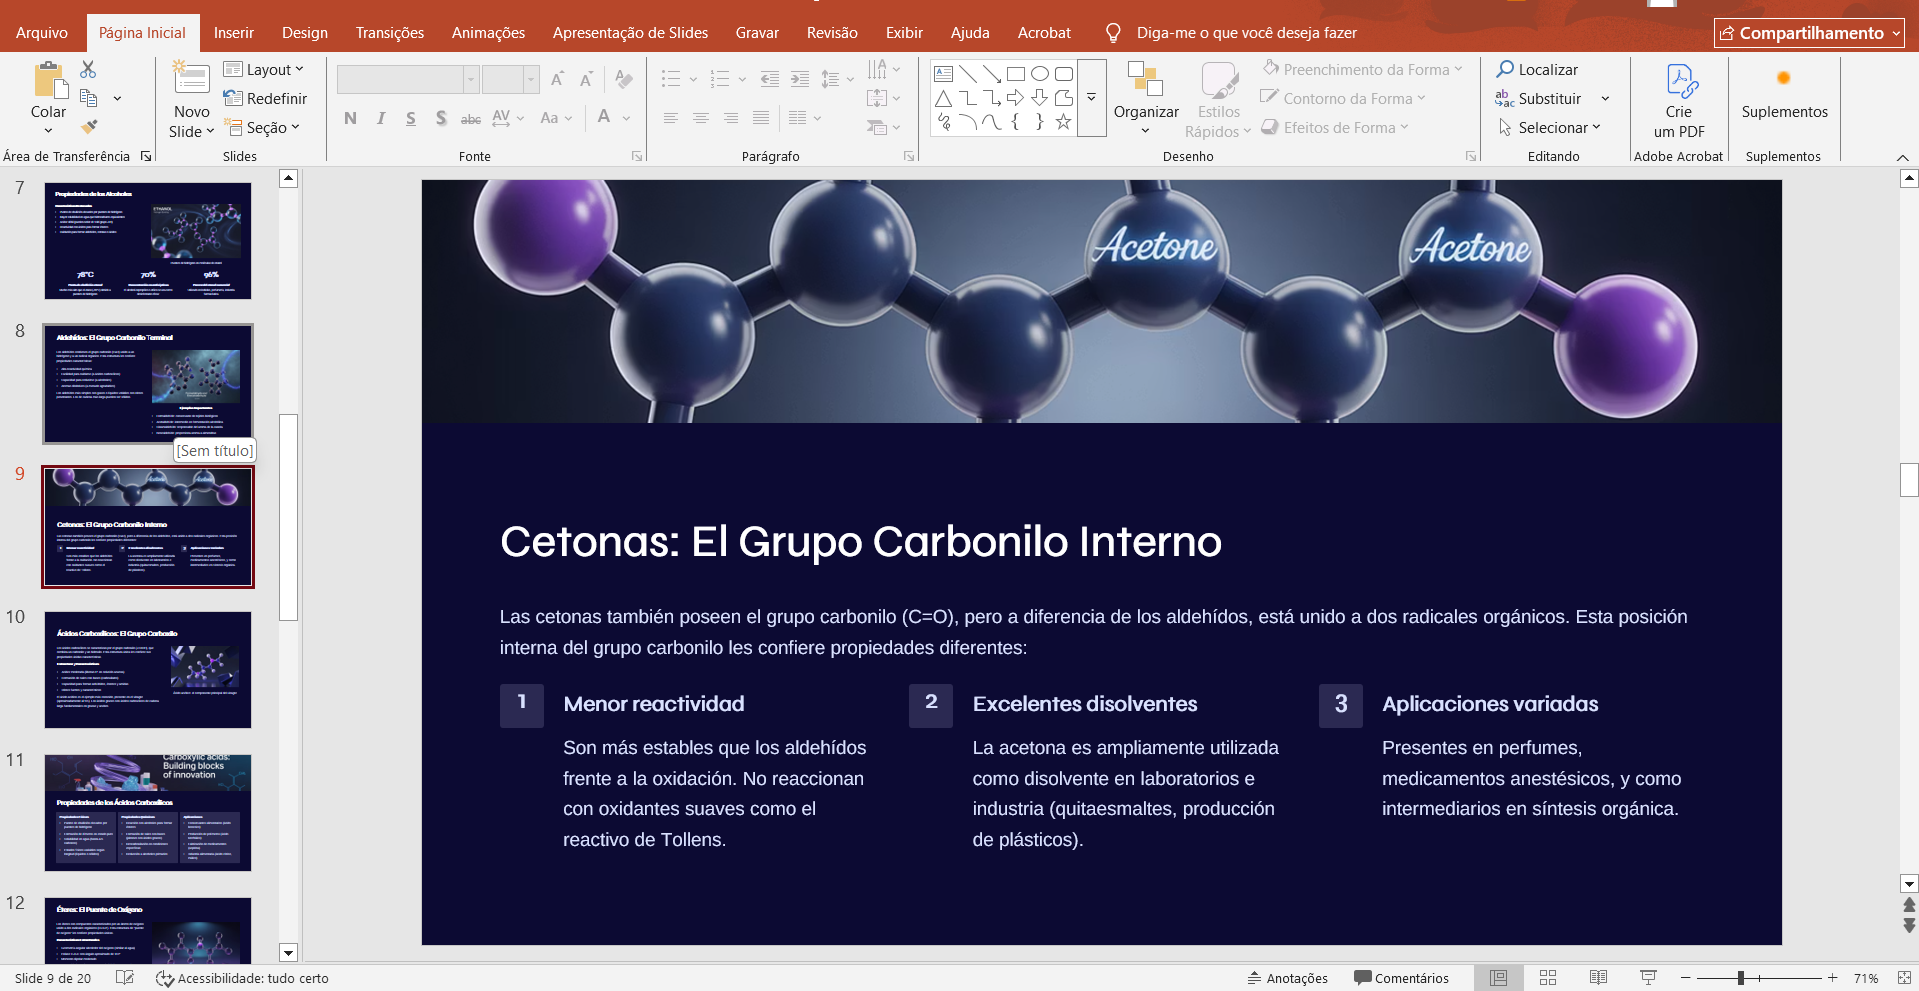Image resolution: width=1919 pixels, height=991 pixels.
Task: Switch to the Transições tab
Action: click(x=390, y=33)
